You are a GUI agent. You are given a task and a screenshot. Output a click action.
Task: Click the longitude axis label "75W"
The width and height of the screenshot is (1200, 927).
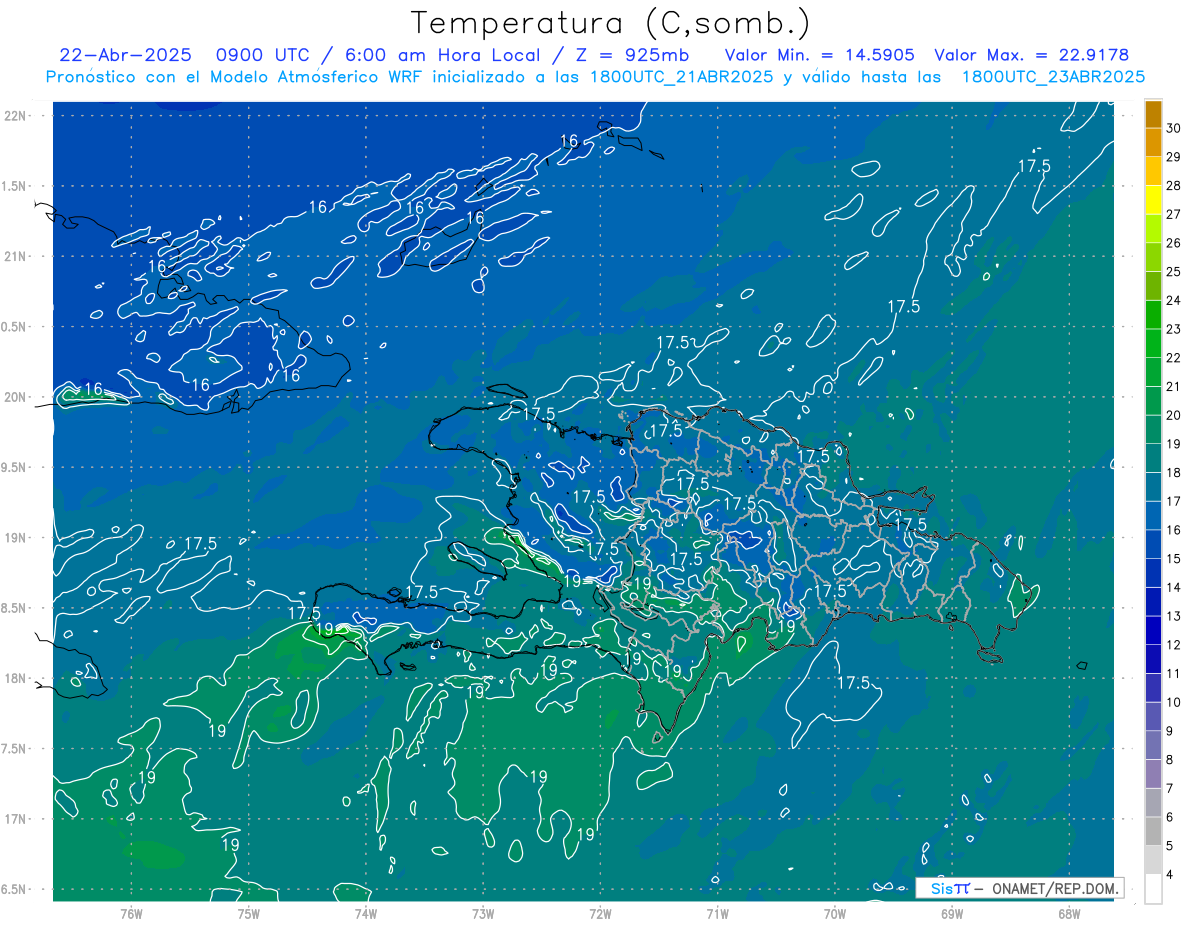[248, 913]
